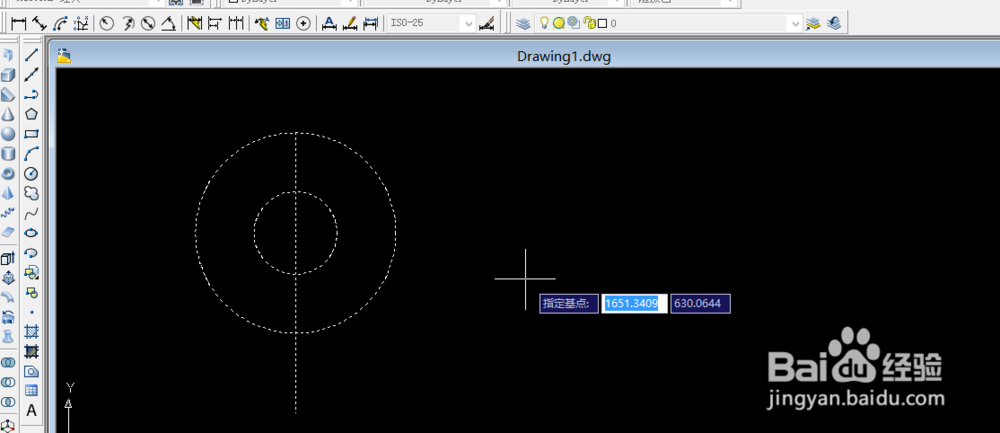Toggle layer 0 lock padlock icon
This screenshot has height=433, width=1000.
589,24
